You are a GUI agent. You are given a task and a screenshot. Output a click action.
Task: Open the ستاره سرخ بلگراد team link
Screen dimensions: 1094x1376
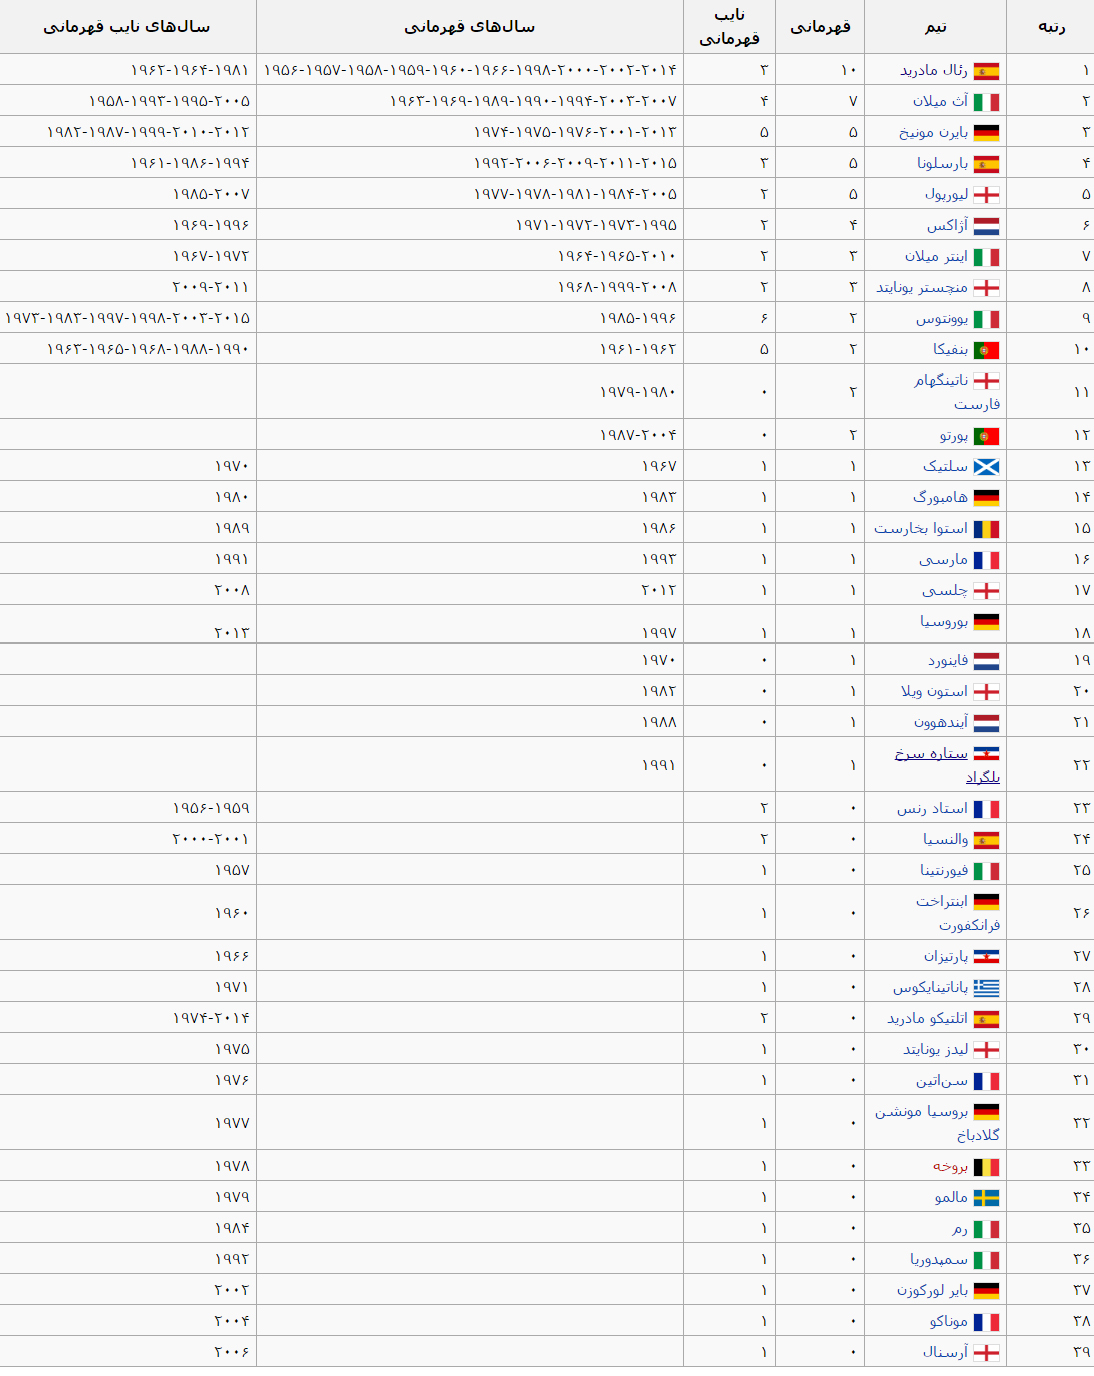[x=947, y=765]
